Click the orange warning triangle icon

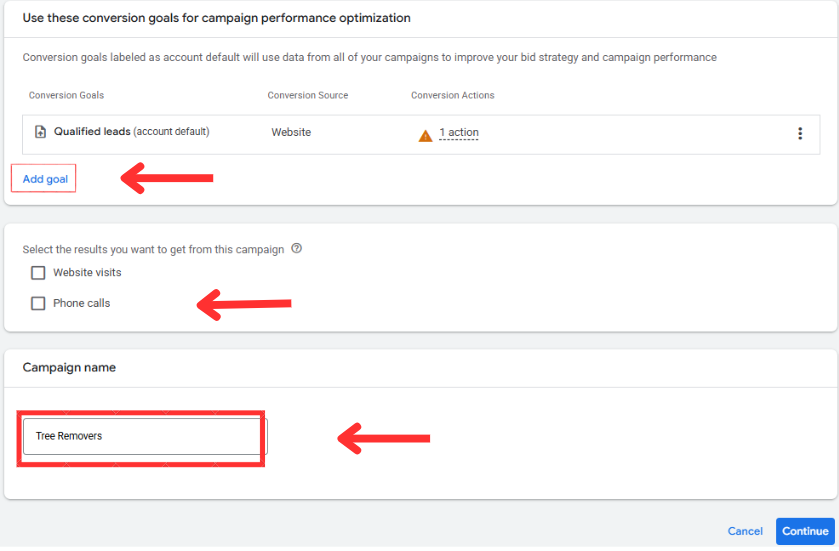pos(426,134)
